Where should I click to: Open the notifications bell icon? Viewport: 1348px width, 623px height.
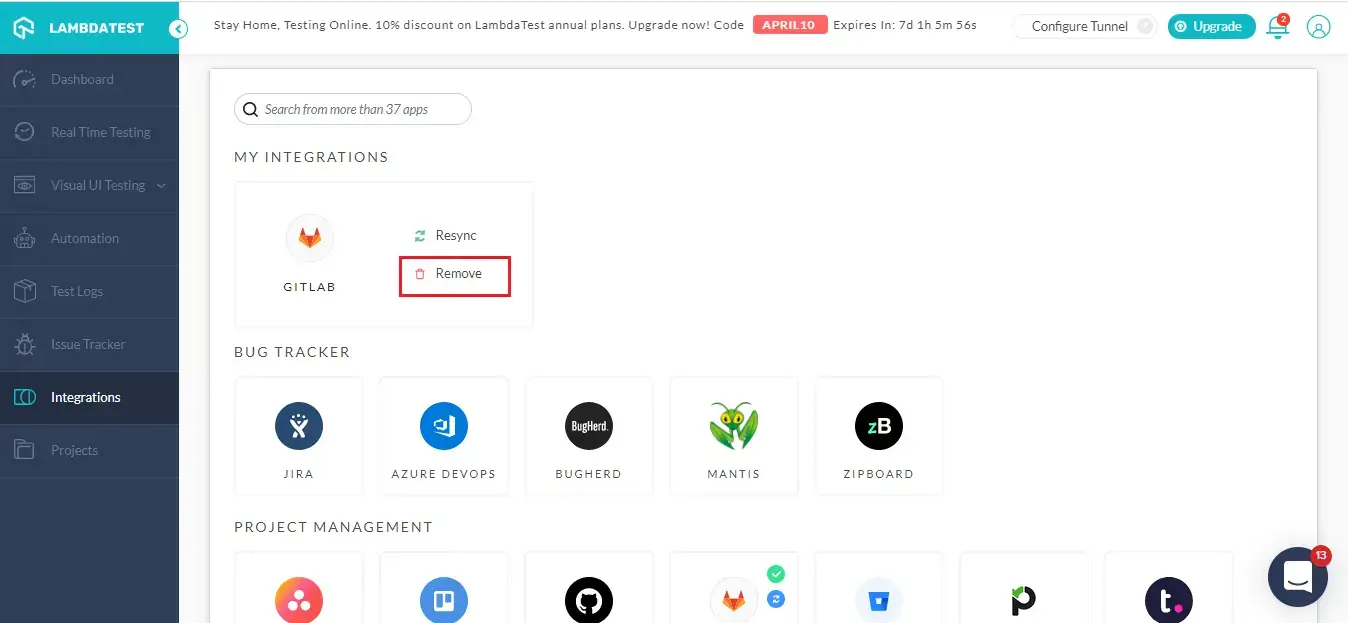click(x=1277, y=28)
